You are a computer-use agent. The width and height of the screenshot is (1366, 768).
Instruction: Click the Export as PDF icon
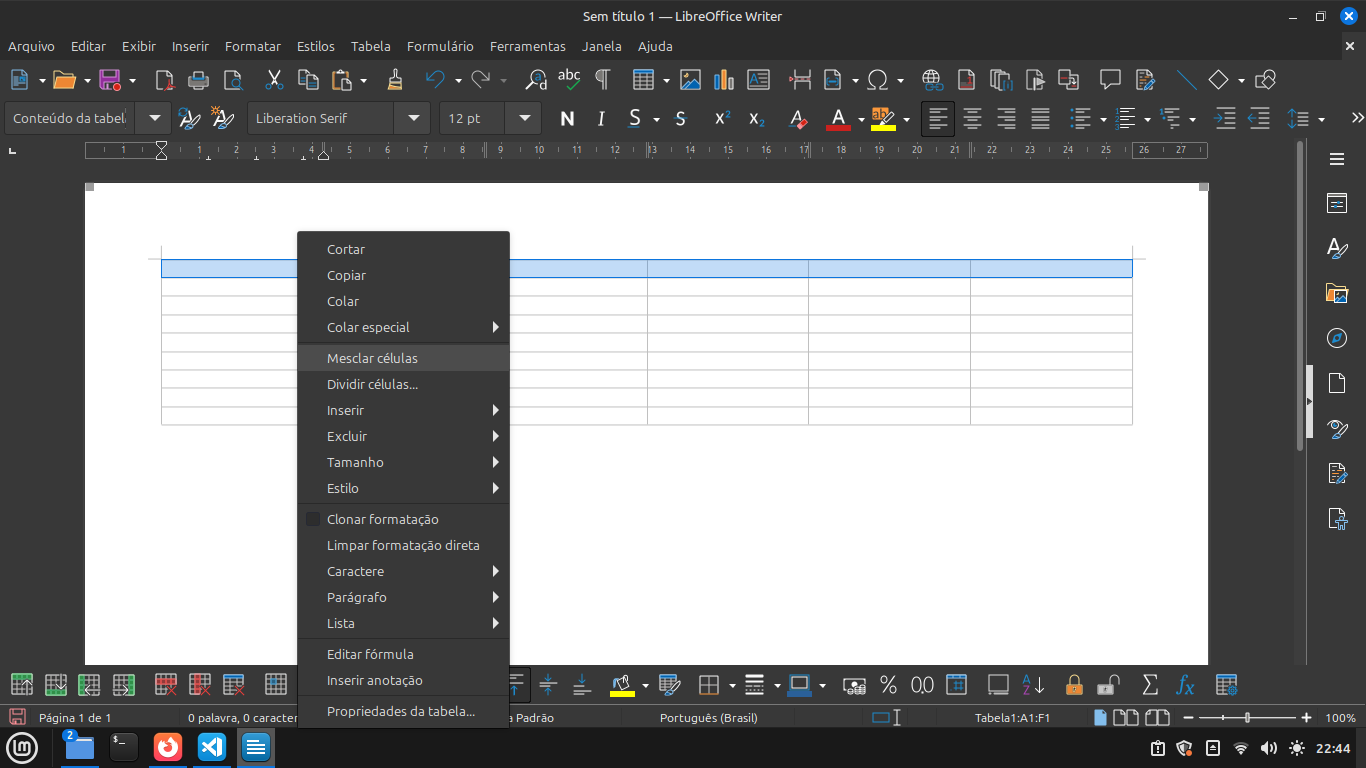[x=164, y=80]
